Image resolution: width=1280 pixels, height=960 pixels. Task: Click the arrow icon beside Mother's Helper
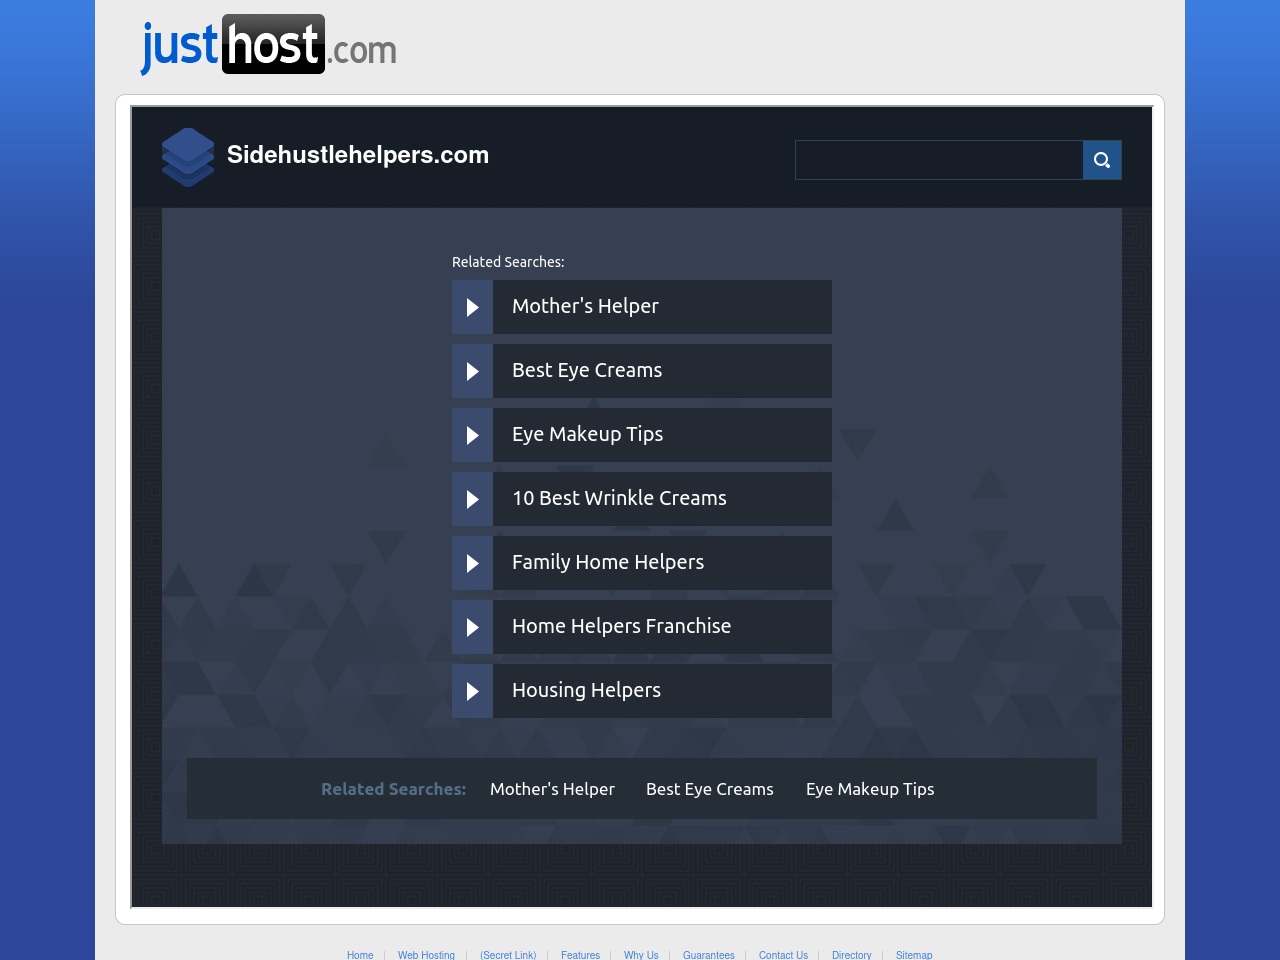pyautogui.click(x=472, y=307)
